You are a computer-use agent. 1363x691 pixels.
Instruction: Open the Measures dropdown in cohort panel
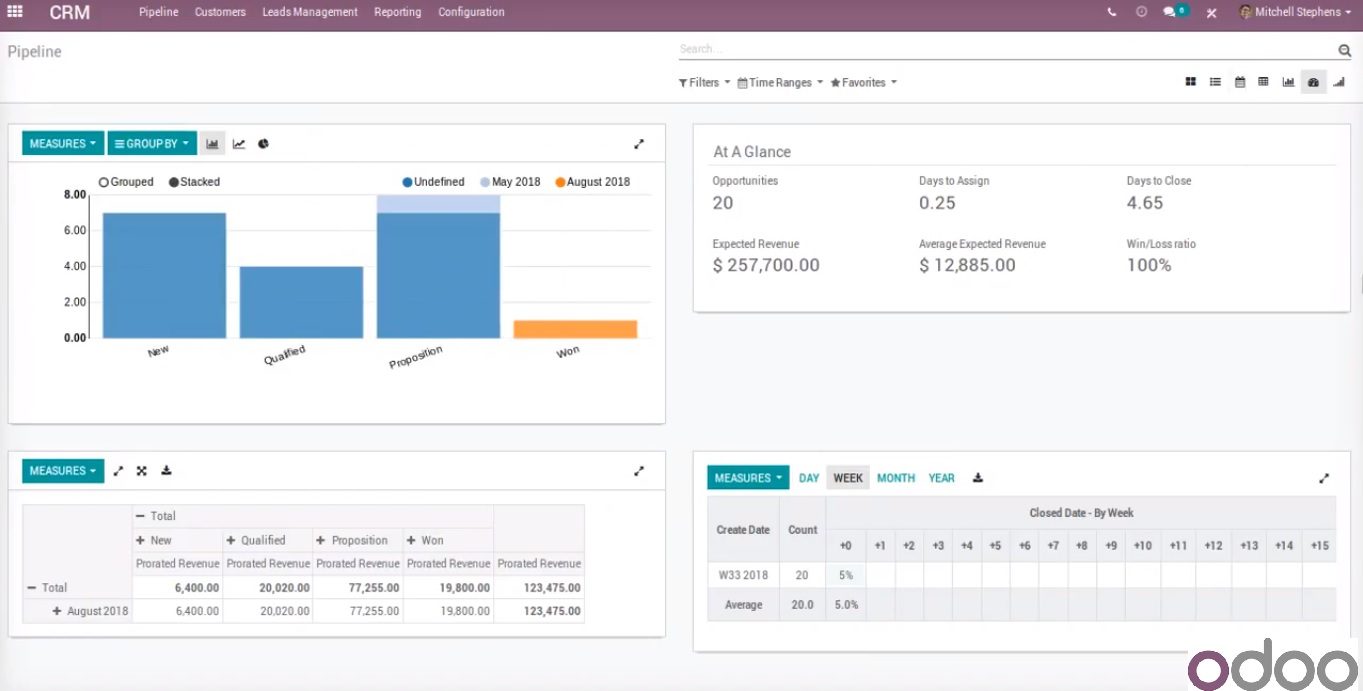coord(746,477)
